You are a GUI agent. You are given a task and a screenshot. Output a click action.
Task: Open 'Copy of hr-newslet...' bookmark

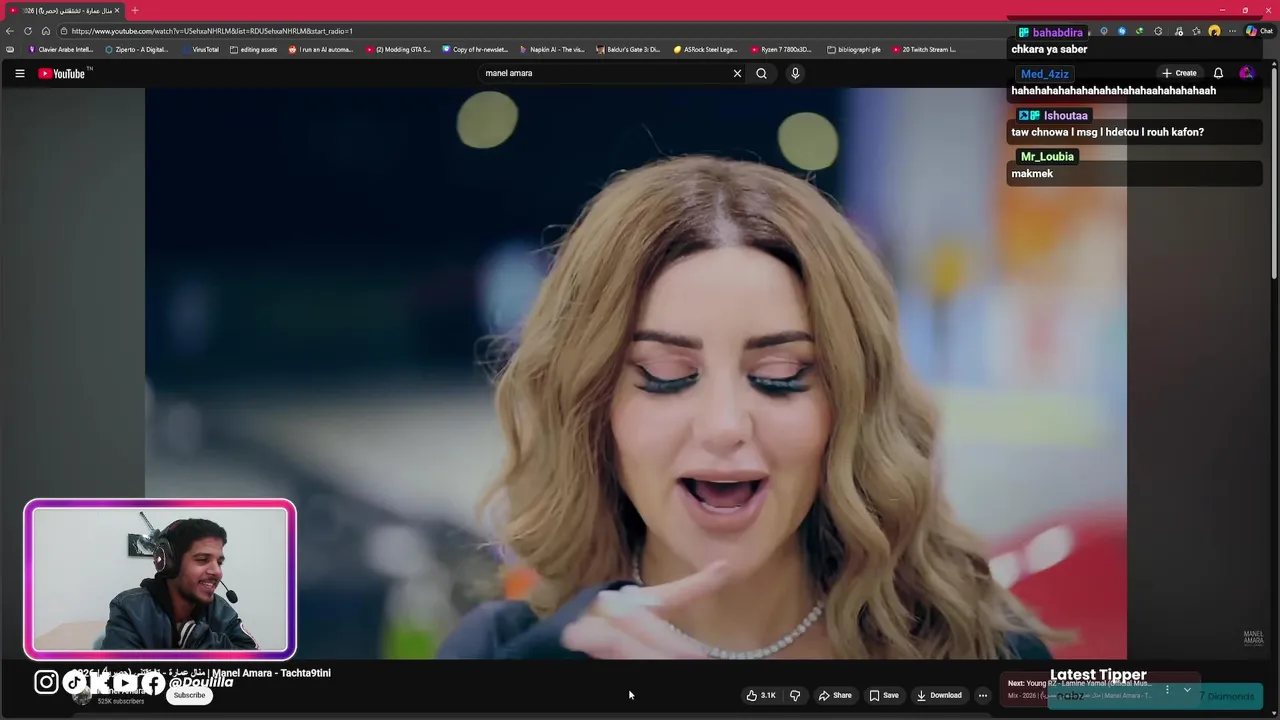click(475, 49)
